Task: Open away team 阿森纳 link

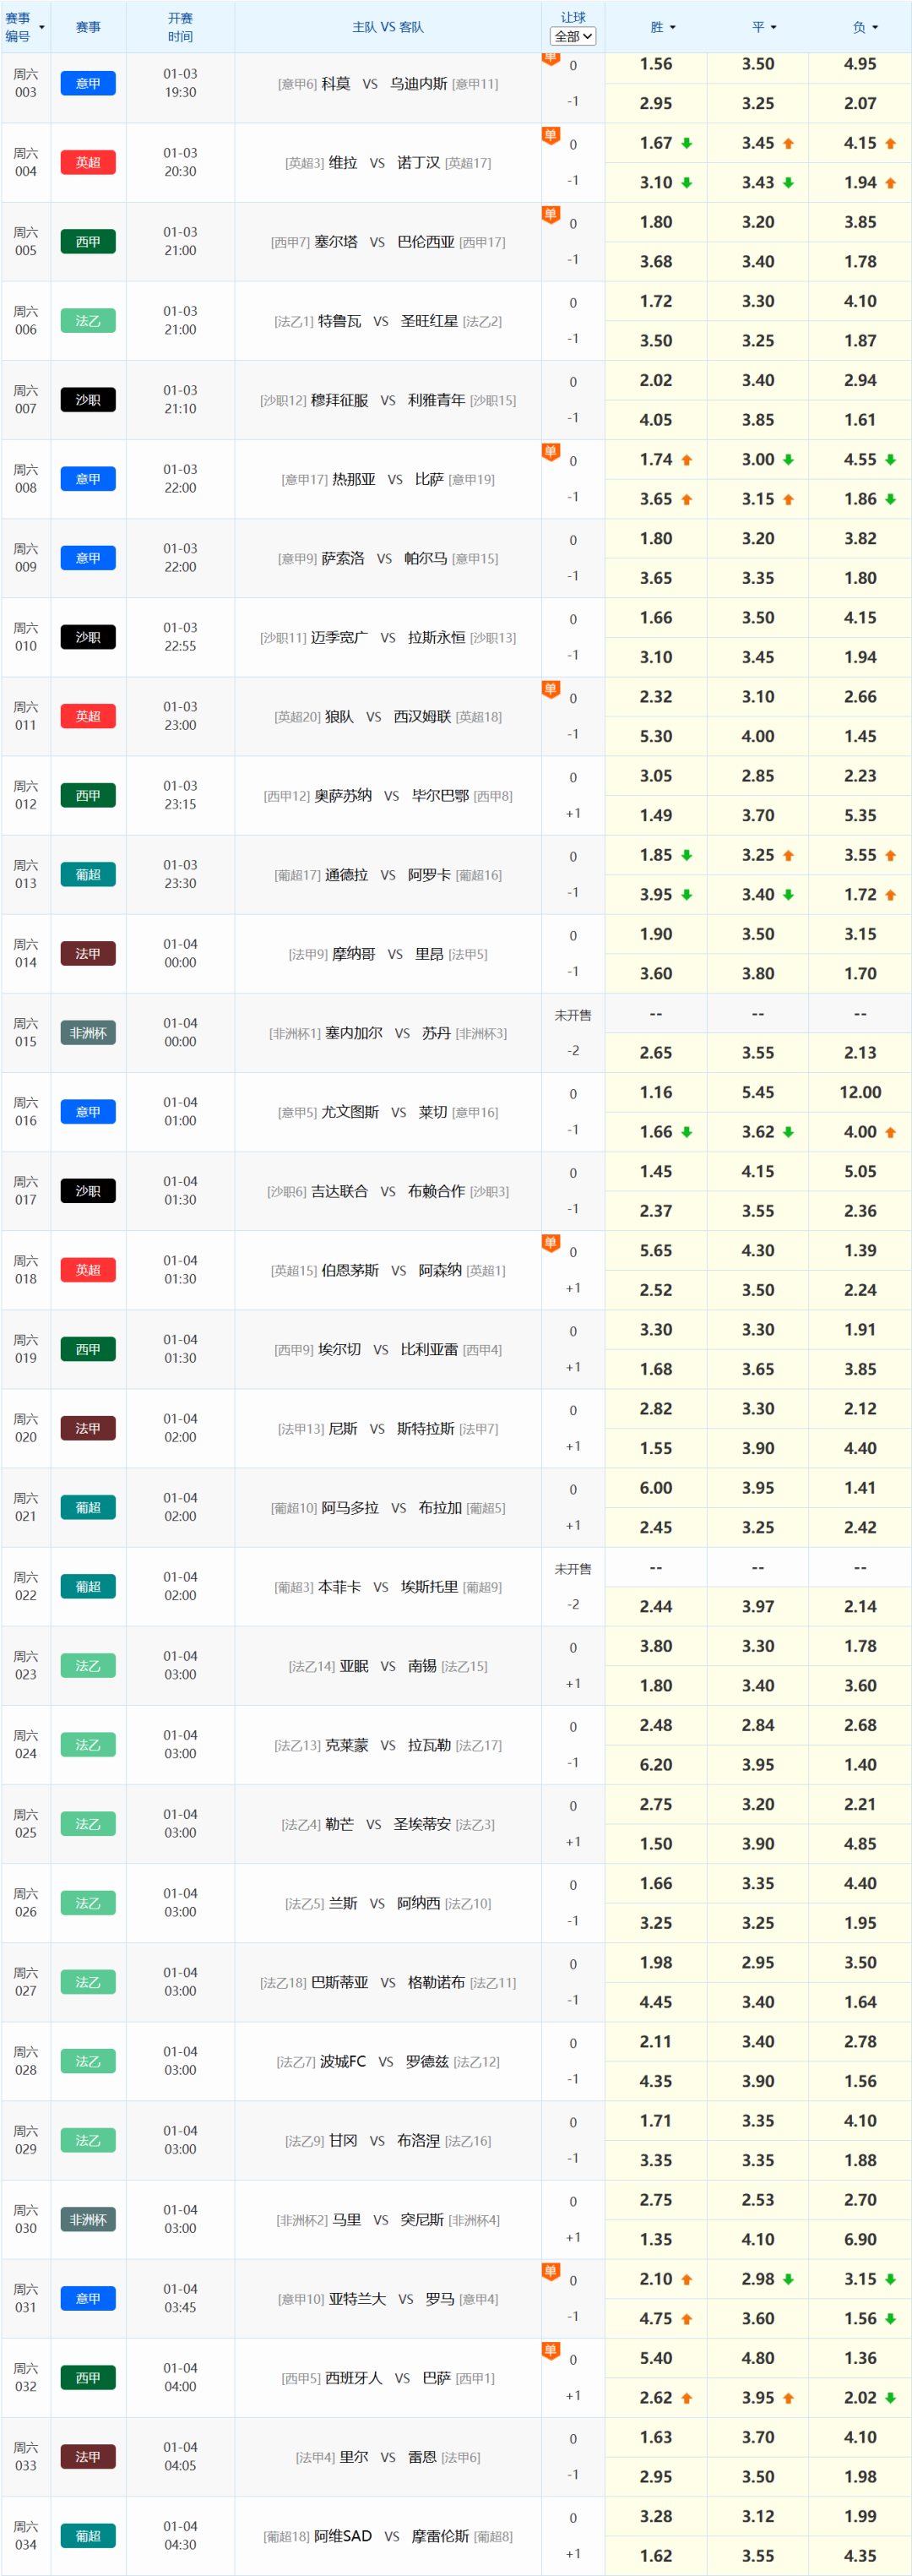Action: click(x=440, y=1270)
